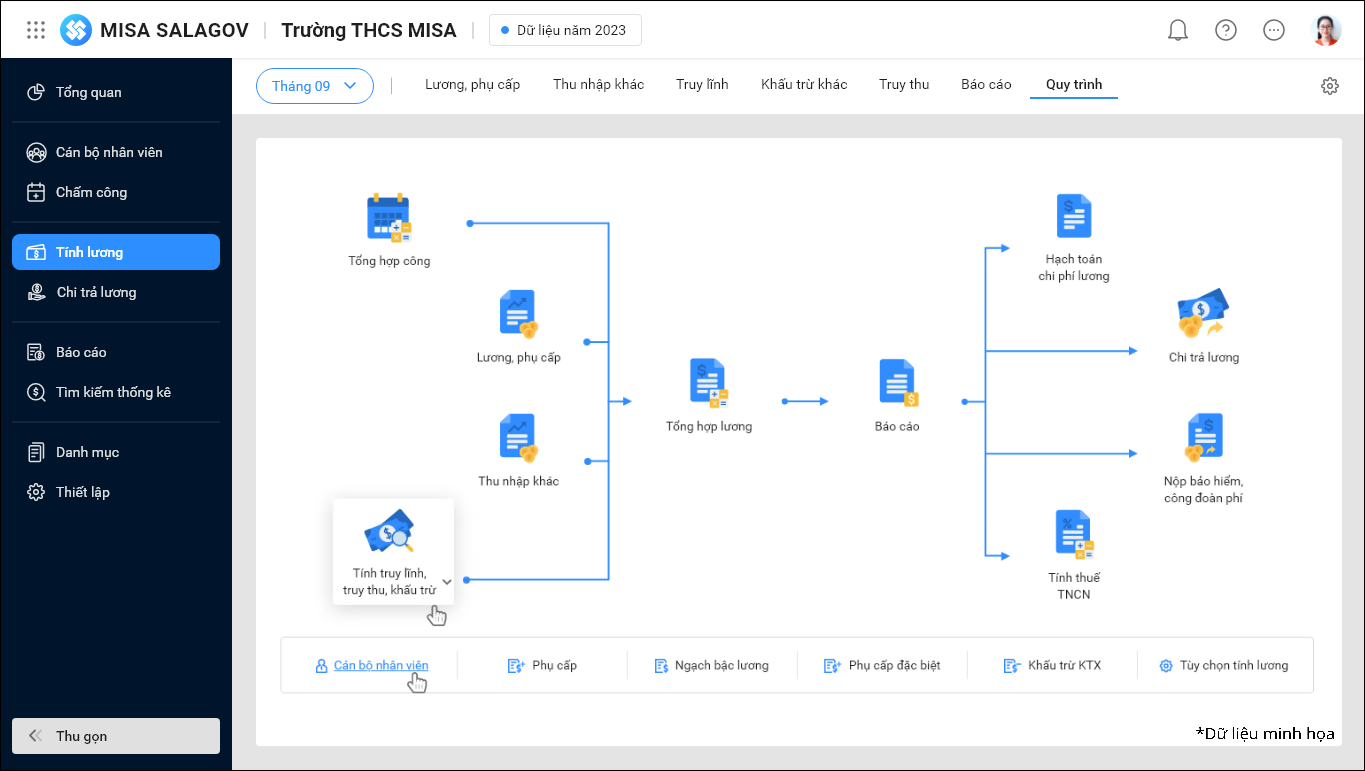This screenshot has height=771, width=1365.
Task: Open the more options ellipsis icon
Action: 1274,30
